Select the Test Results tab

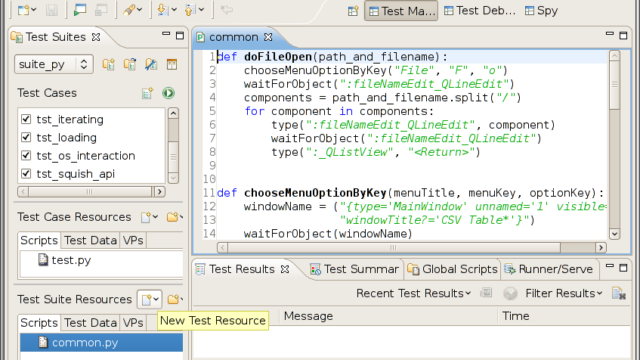coord(242,269)
